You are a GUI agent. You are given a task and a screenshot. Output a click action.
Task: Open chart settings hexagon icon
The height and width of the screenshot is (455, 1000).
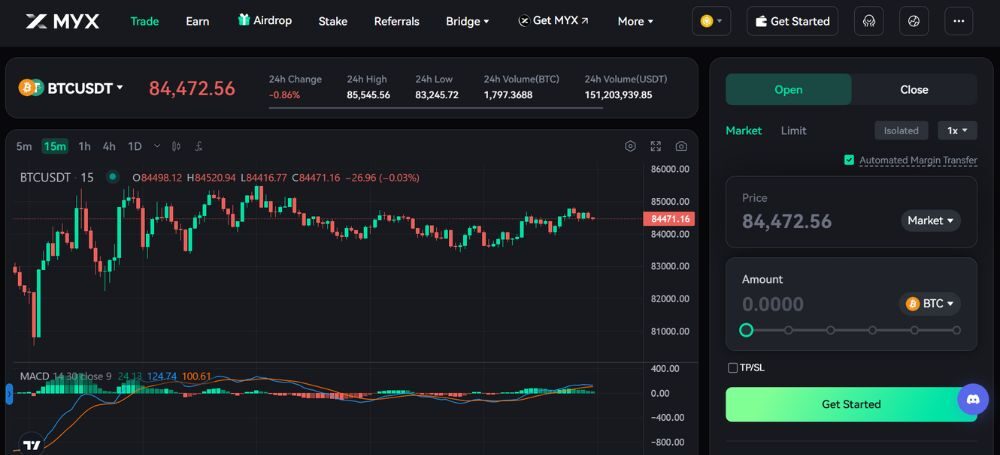coord(630,146)
